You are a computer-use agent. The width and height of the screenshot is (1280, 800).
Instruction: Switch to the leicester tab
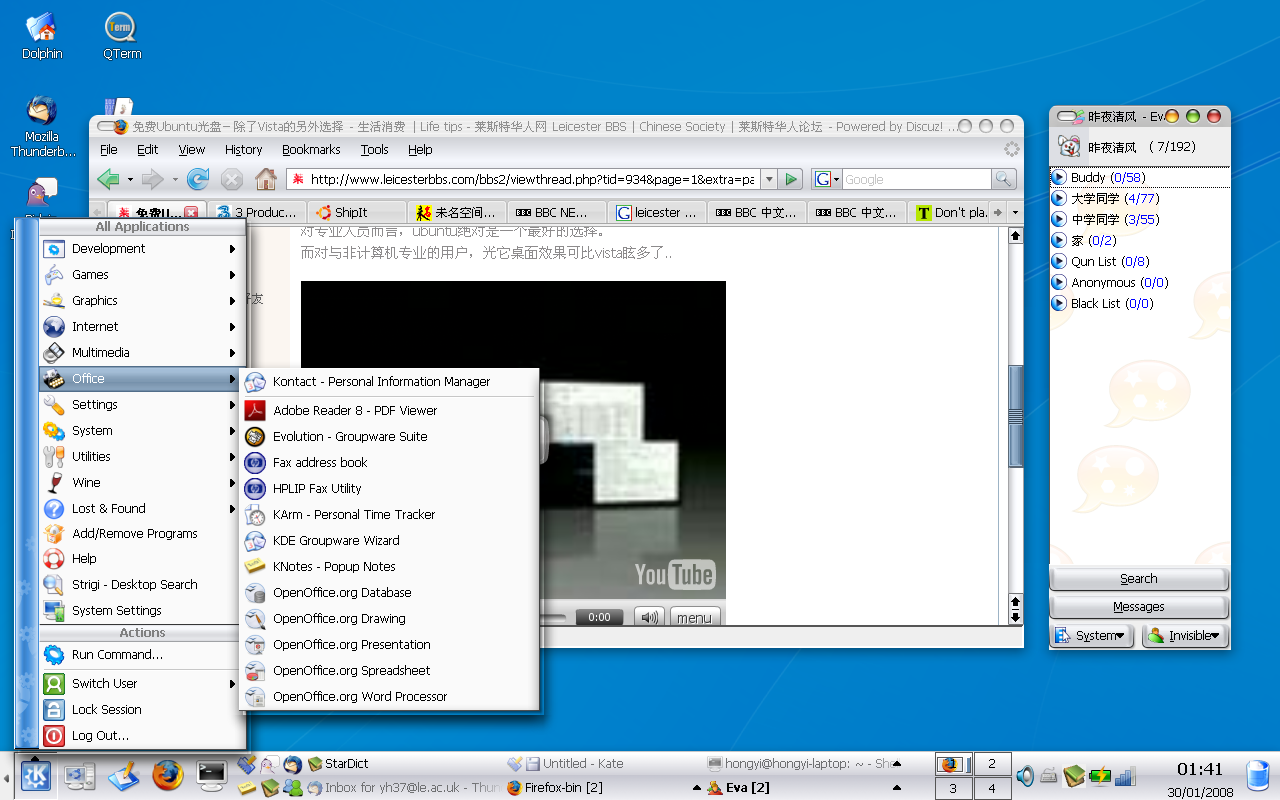[657, 212]
